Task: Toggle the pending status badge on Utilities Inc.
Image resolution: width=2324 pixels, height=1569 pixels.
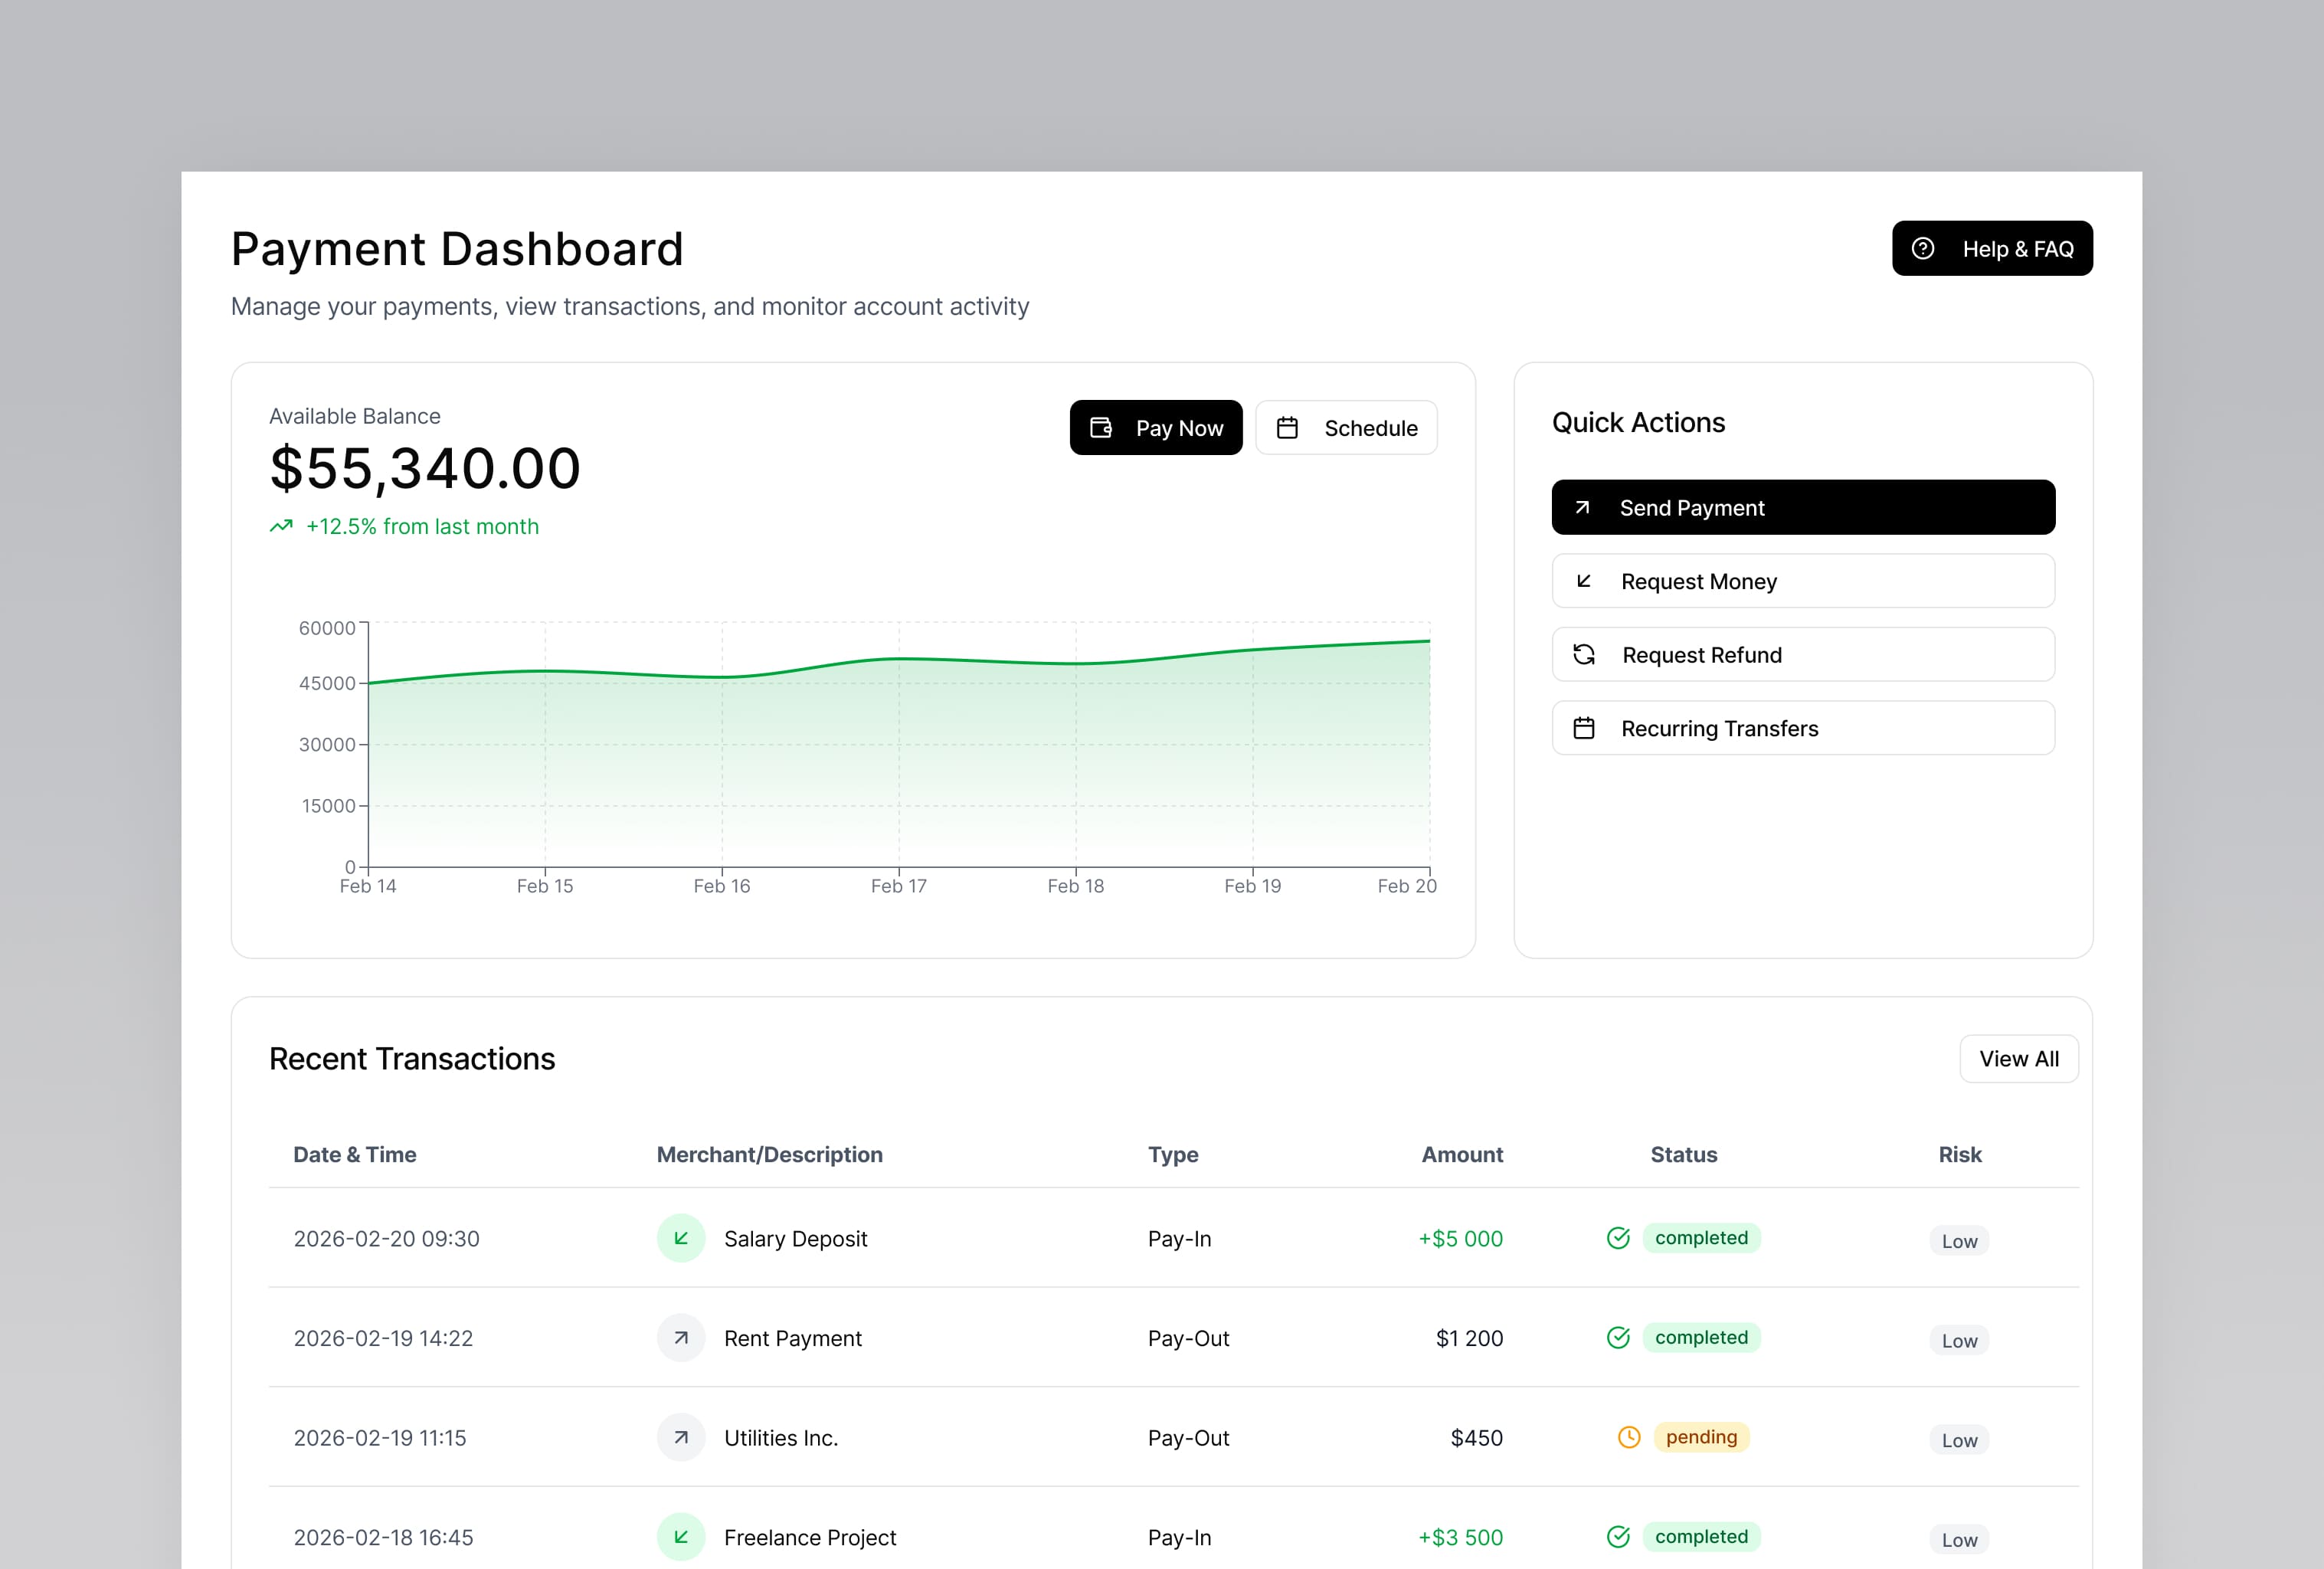Action: (1701, 1437)
